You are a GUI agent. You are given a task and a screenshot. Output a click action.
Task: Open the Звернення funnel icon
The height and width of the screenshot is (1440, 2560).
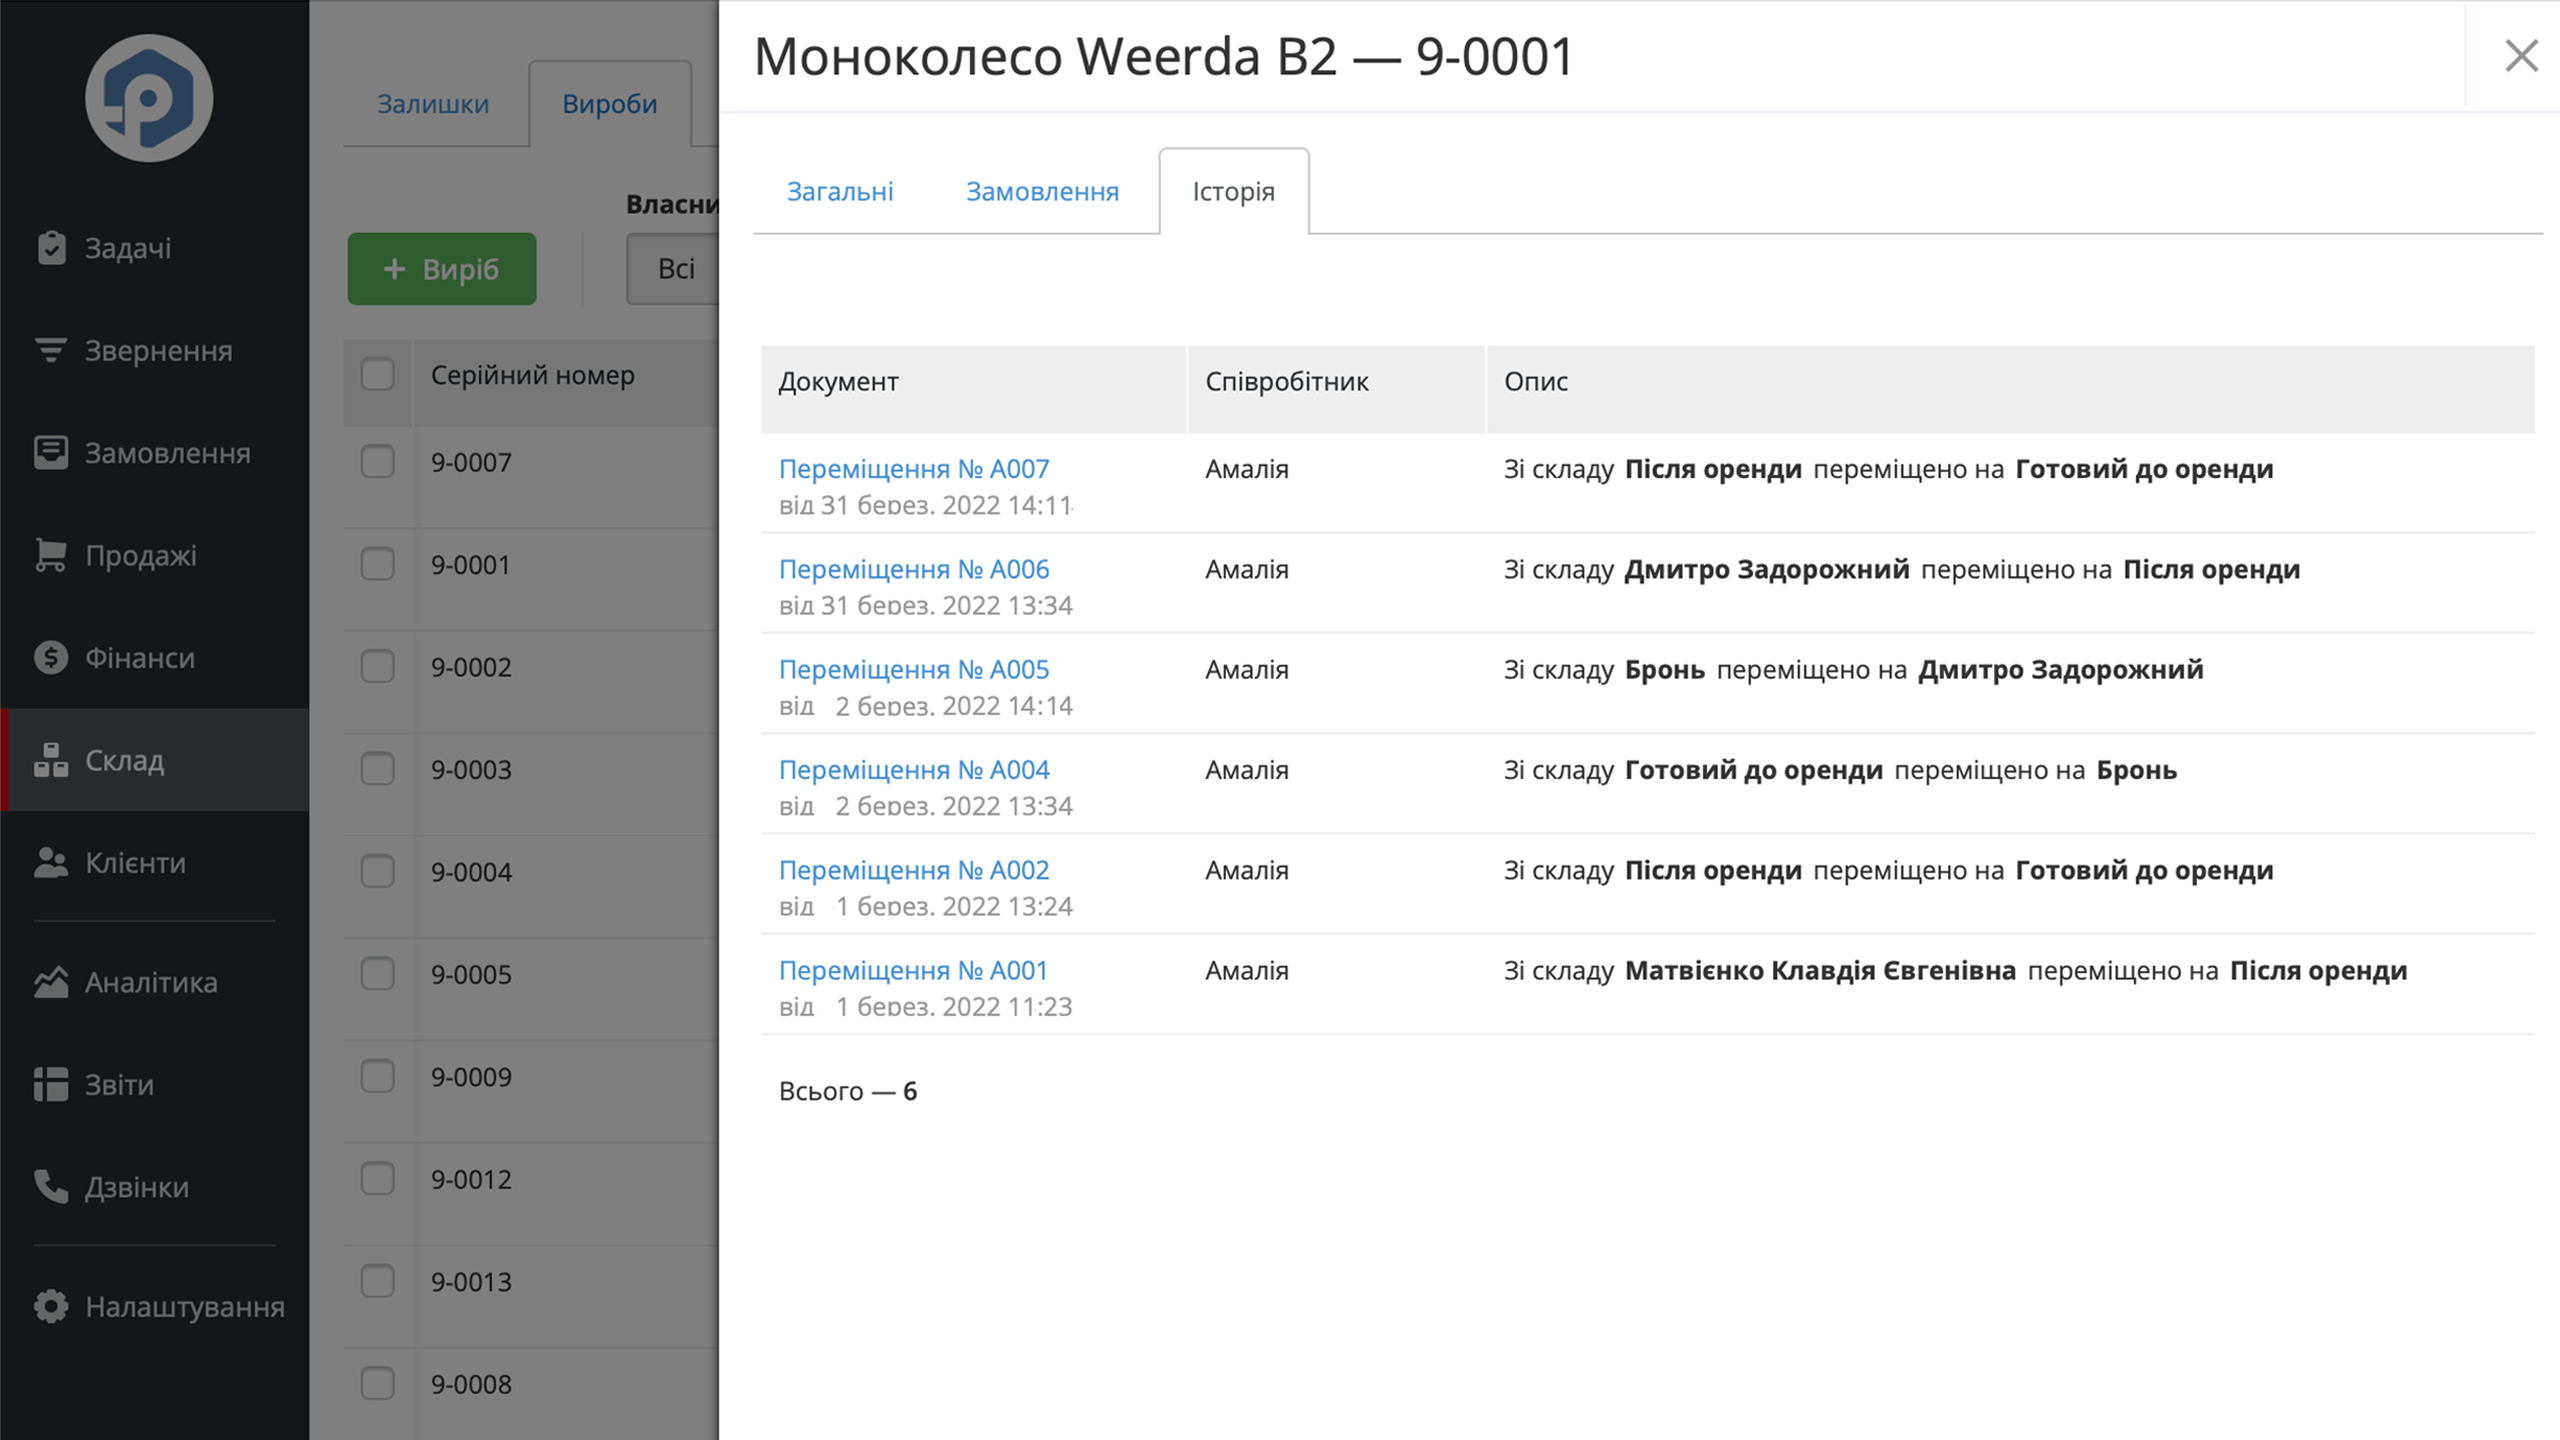[51, 351]
